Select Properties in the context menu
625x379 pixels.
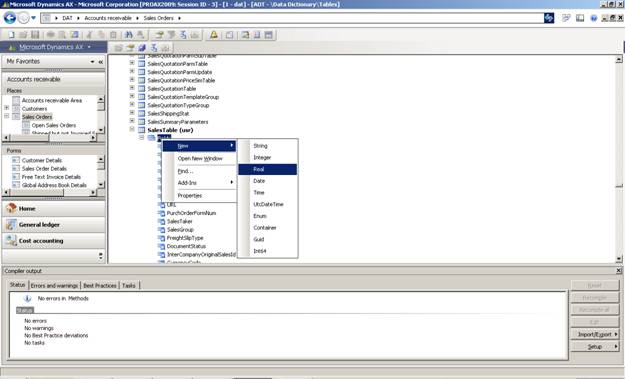[200, 196]
